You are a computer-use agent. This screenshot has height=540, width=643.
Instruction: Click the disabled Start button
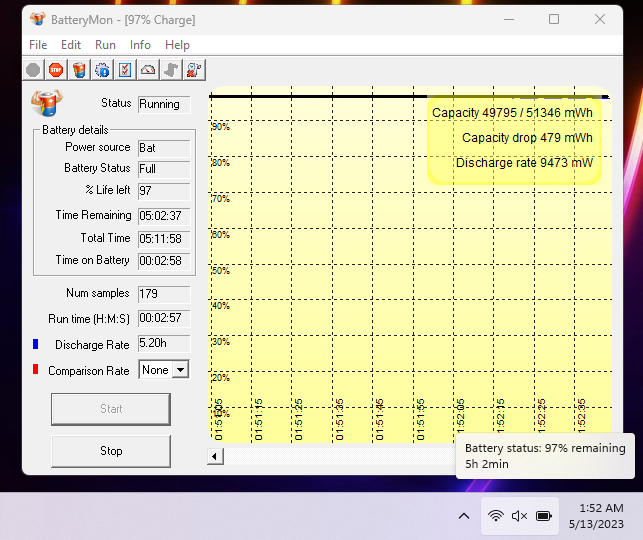click(111, 409)
